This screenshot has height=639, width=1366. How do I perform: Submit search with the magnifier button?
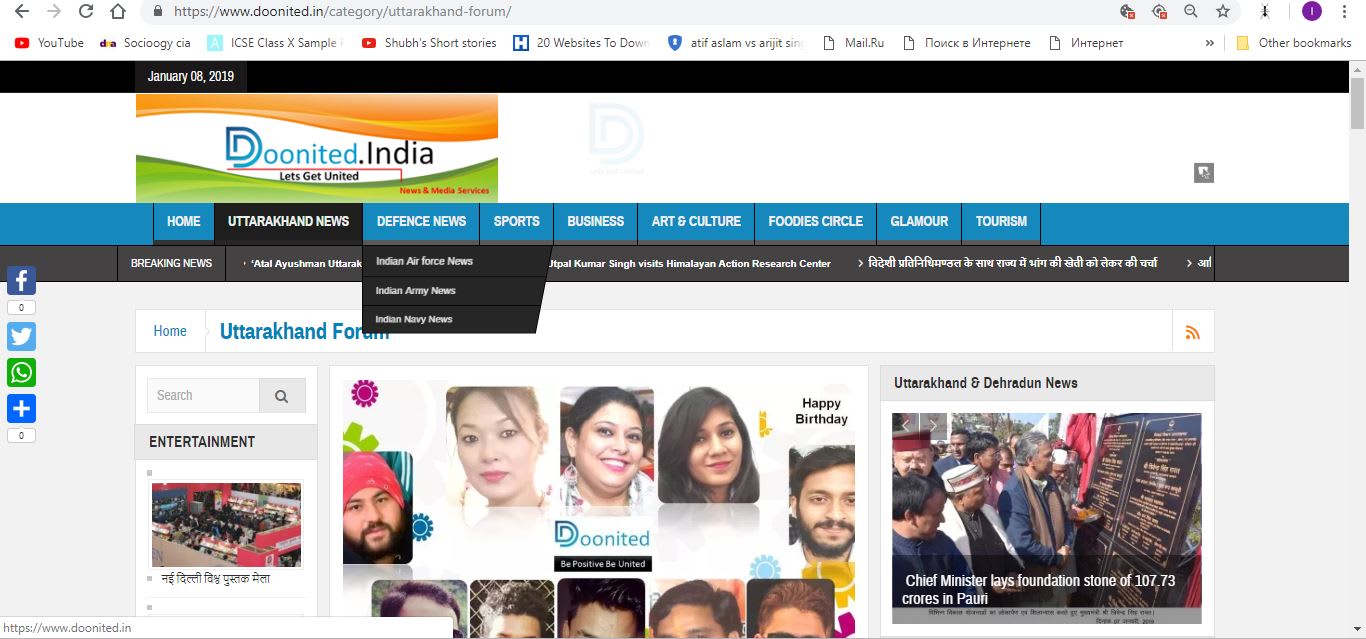click(282, 396)
